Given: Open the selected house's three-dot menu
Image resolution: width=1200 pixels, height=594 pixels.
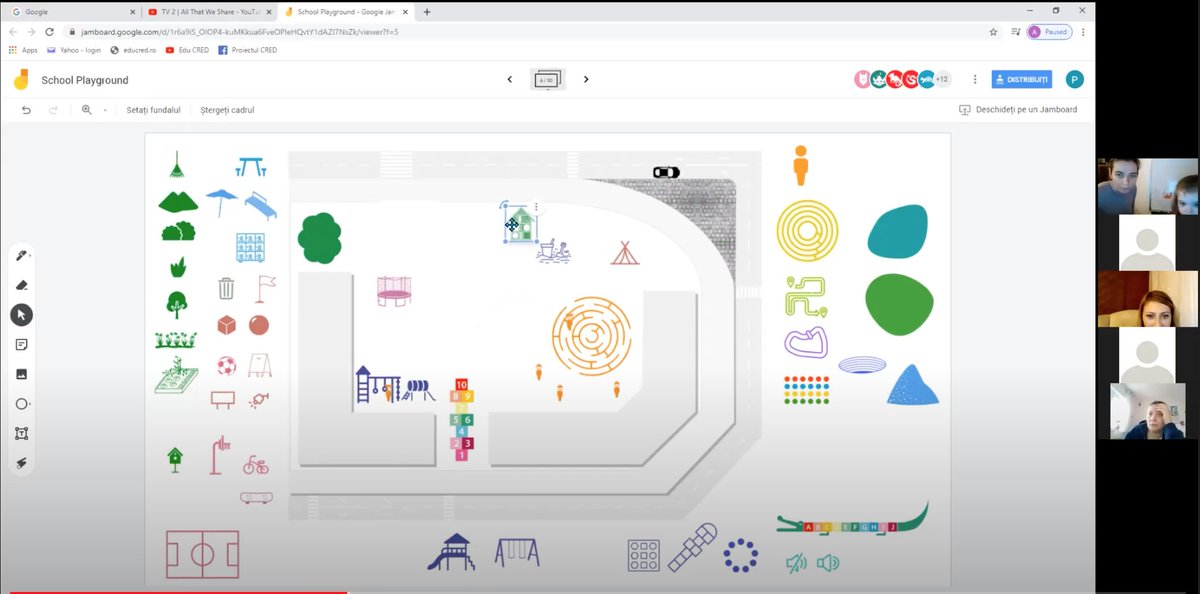Looking at the screenshot, I should coord(537,208).
